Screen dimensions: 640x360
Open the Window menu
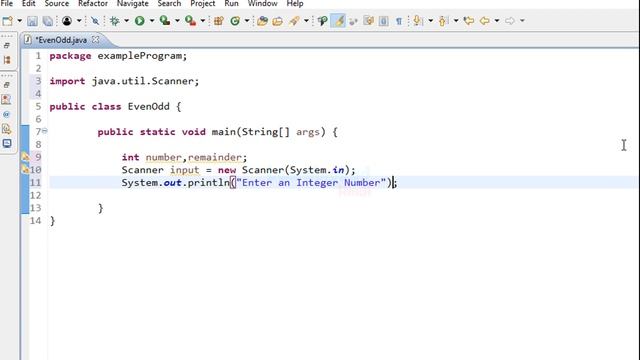point(262,4)
